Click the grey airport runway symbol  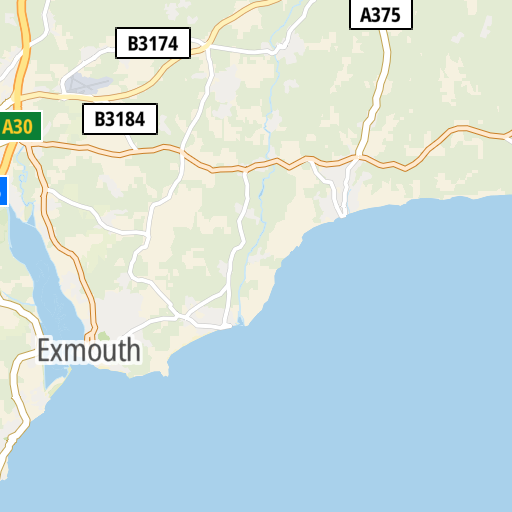pos(87,84)
